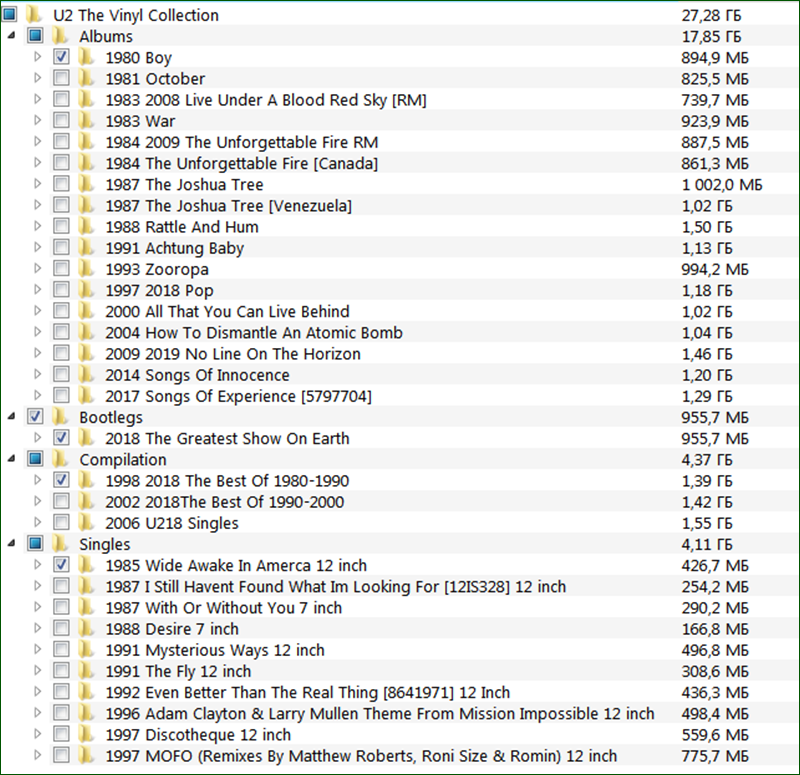Click the Compilation folder icon

[60, 459]
